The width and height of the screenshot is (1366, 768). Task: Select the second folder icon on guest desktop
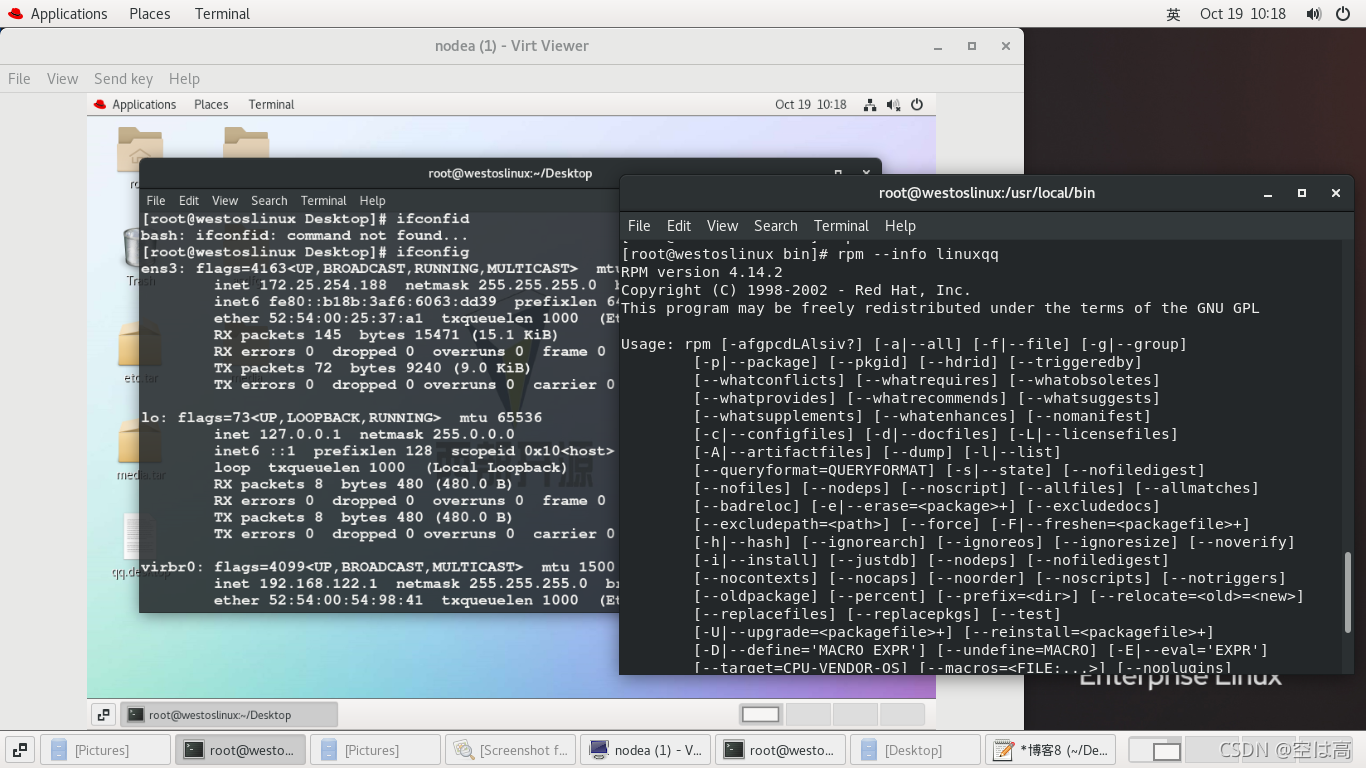pyautogui.click(x=246, y=141)
